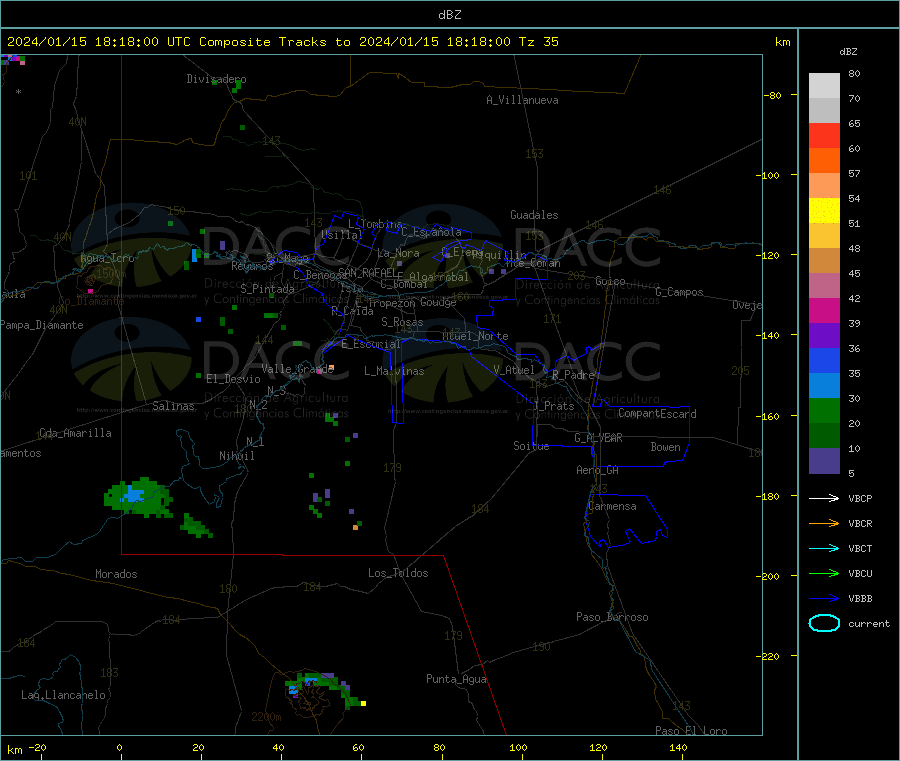Click the R_Padre map label
Image resolution: width=900 pixels, height=761 pixels.
[x=573, y=375]
